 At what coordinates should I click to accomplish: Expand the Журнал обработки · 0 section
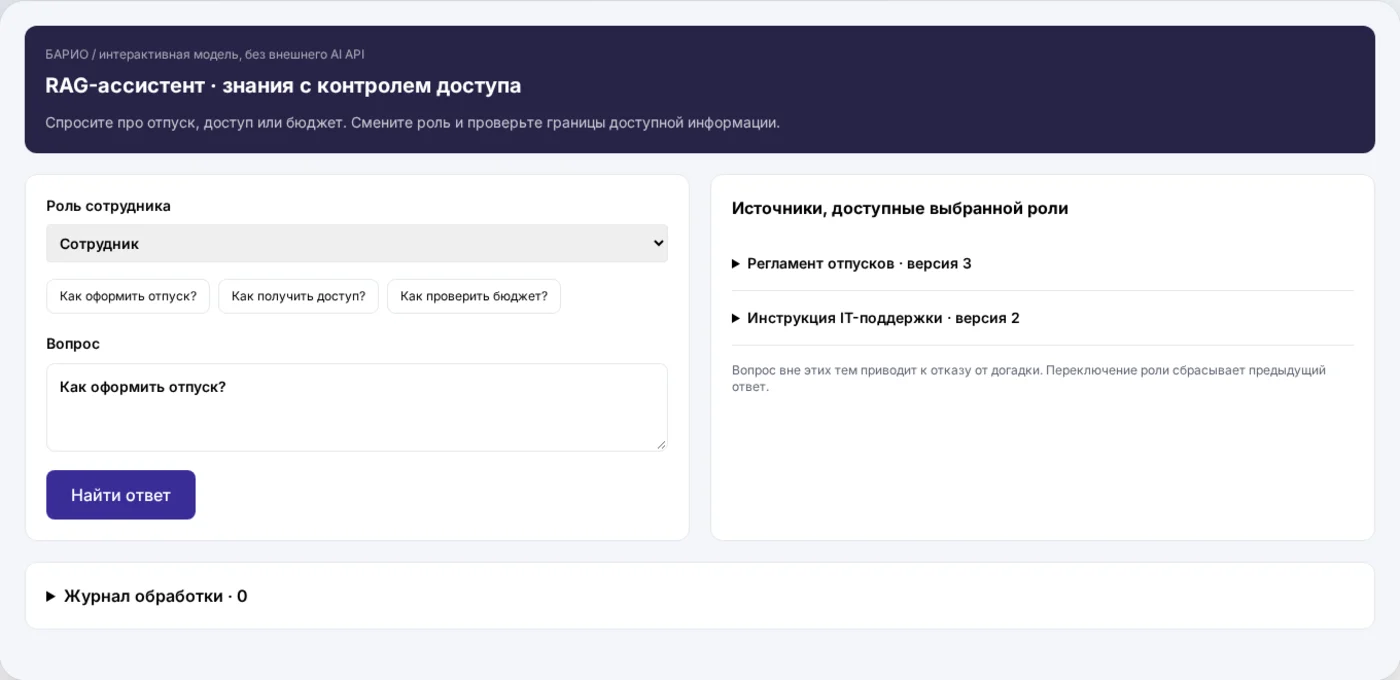tap(700, 596)
